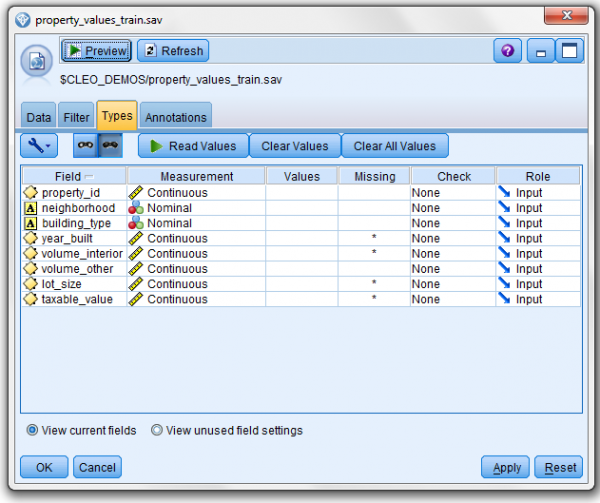Click the Read Values button
The height and width of the screenshot is (503, 600).
point(194,146)
